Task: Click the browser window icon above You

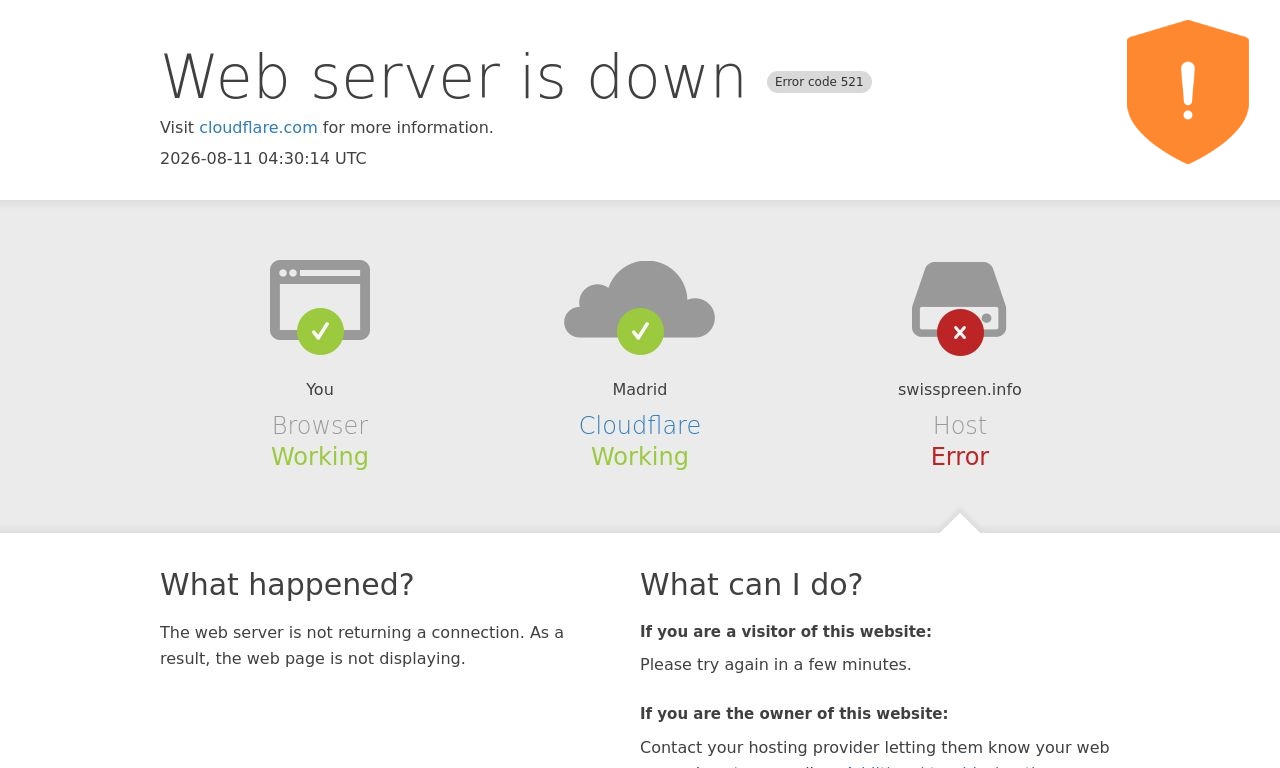Action: [320, 300]
